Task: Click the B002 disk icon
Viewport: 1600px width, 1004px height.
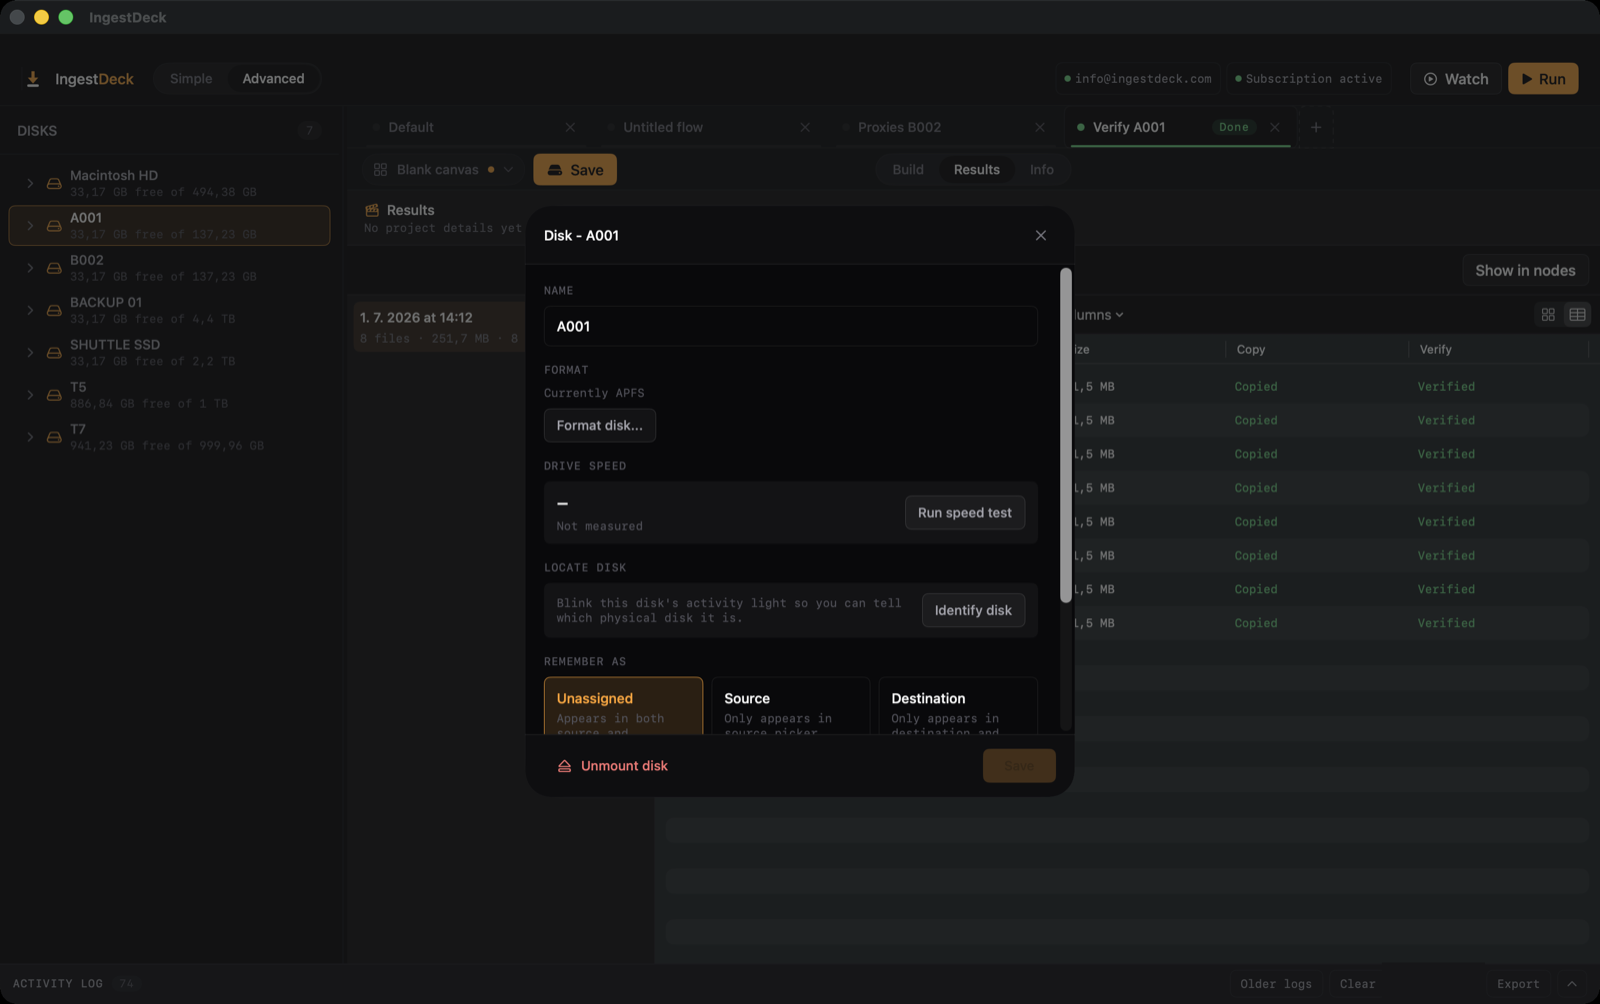Action: tap(54, 268)
